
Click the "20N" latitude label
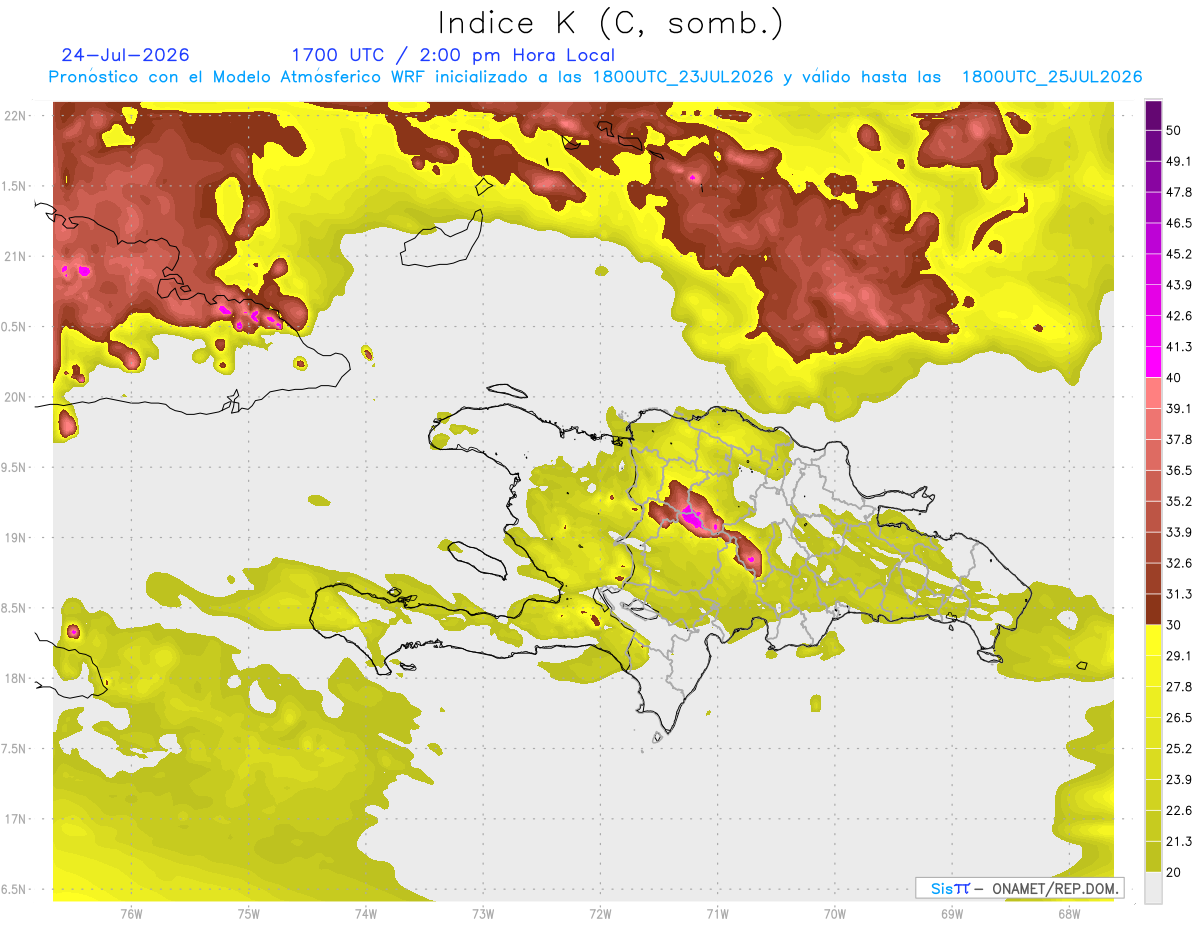15,397
